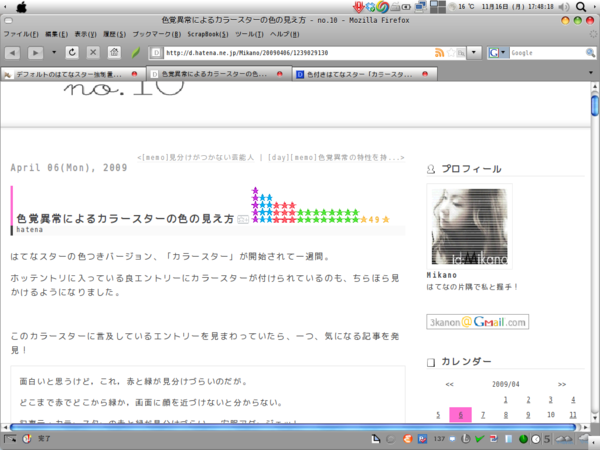
Task: Click the network computers tray icon
Action: point(421,7)
